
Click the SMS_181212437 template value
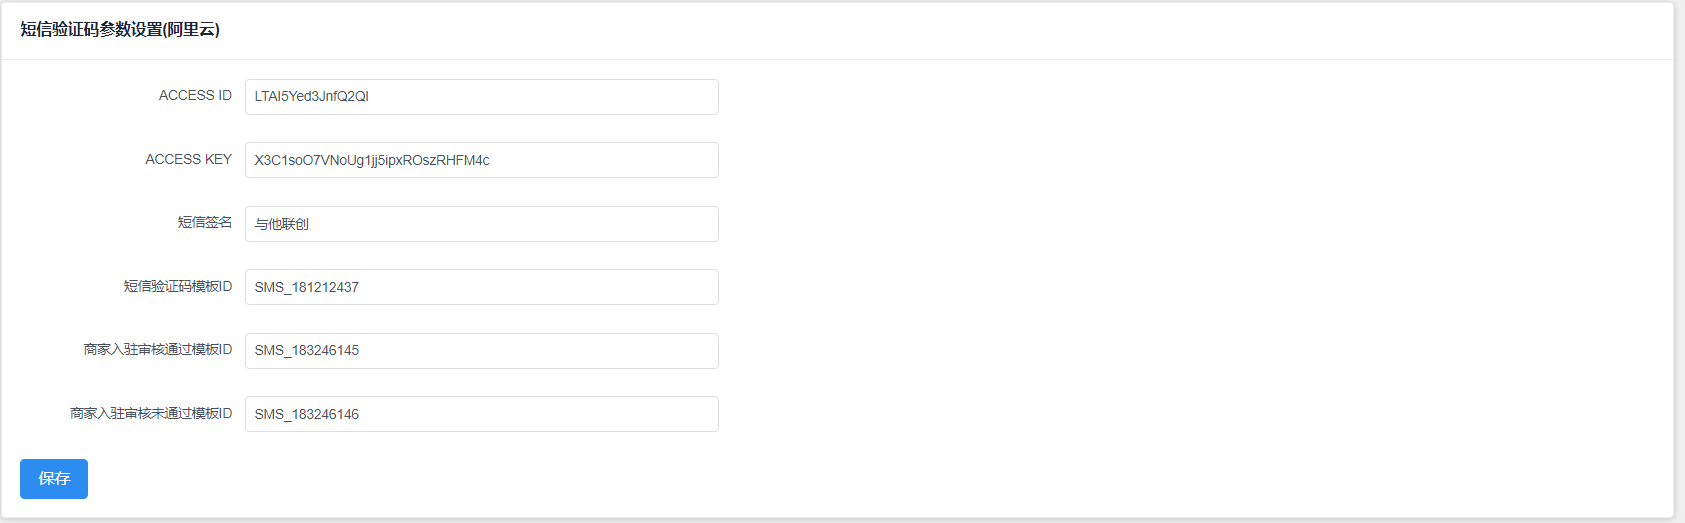click(306, 287)
